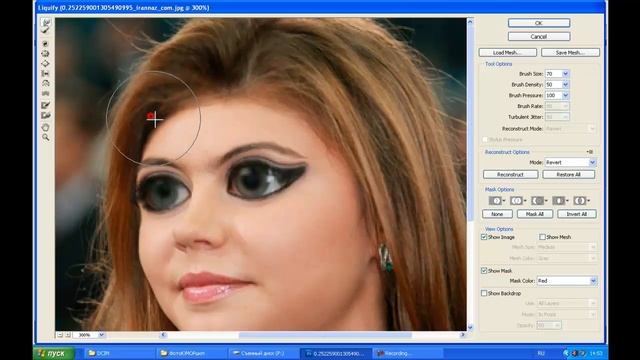Open the zoom percentage dropdown arrow
The image size is (640, 360).
pyautogui.click(x=101, y=335)
